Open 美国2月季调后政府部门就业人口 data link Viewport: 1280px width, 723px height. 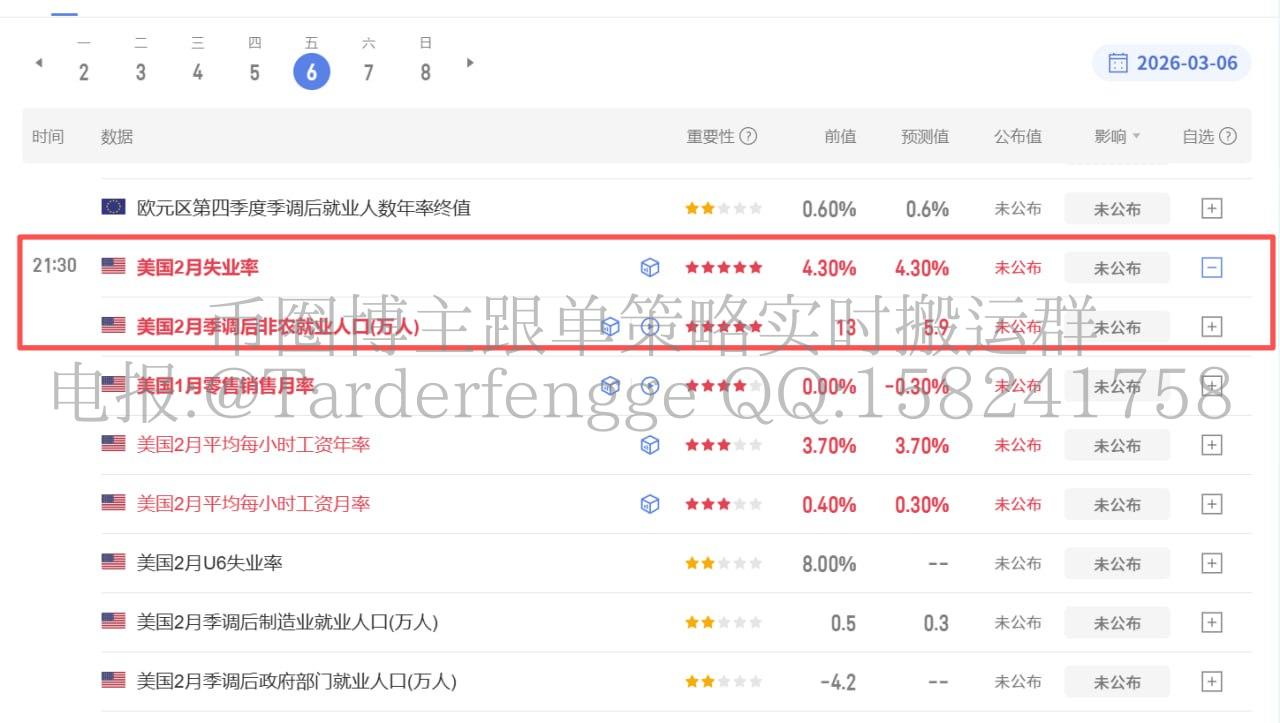(x=296, y=681)
